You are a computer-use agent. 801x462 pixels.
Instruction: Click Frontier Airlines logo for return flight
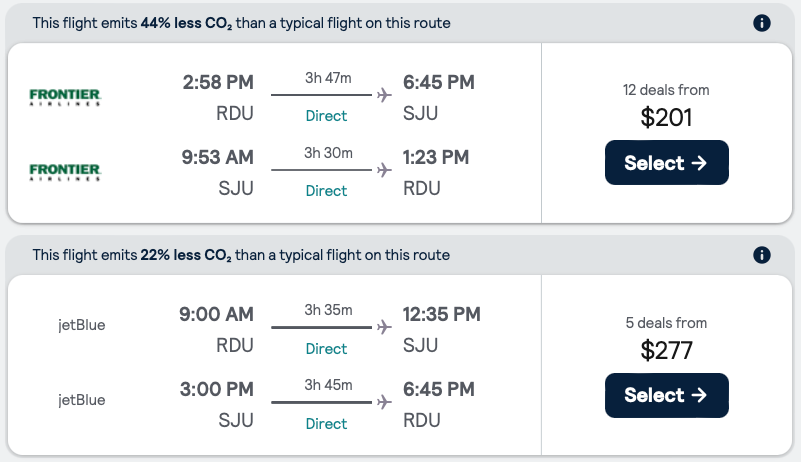tap(66, 172)
